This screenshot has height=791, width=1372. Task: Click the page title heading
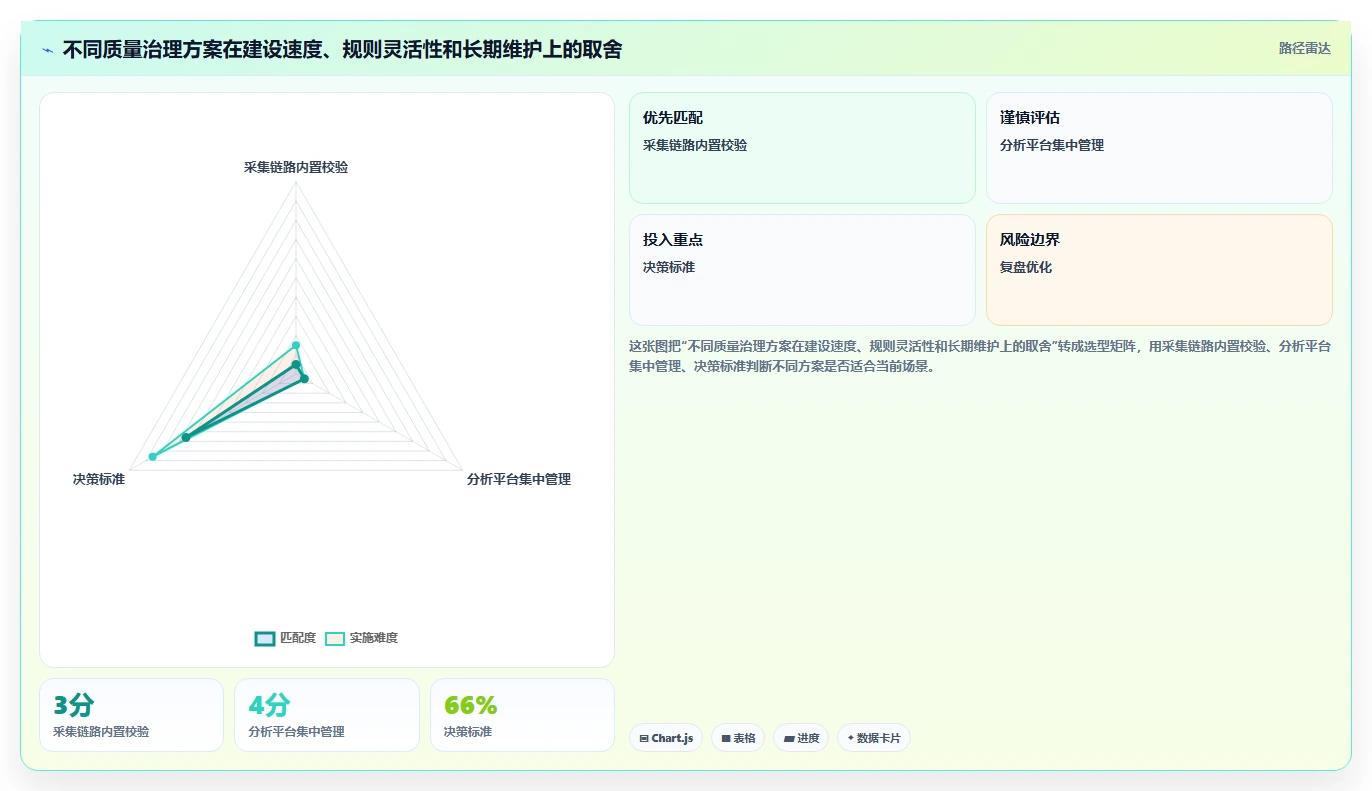[342, 49]
